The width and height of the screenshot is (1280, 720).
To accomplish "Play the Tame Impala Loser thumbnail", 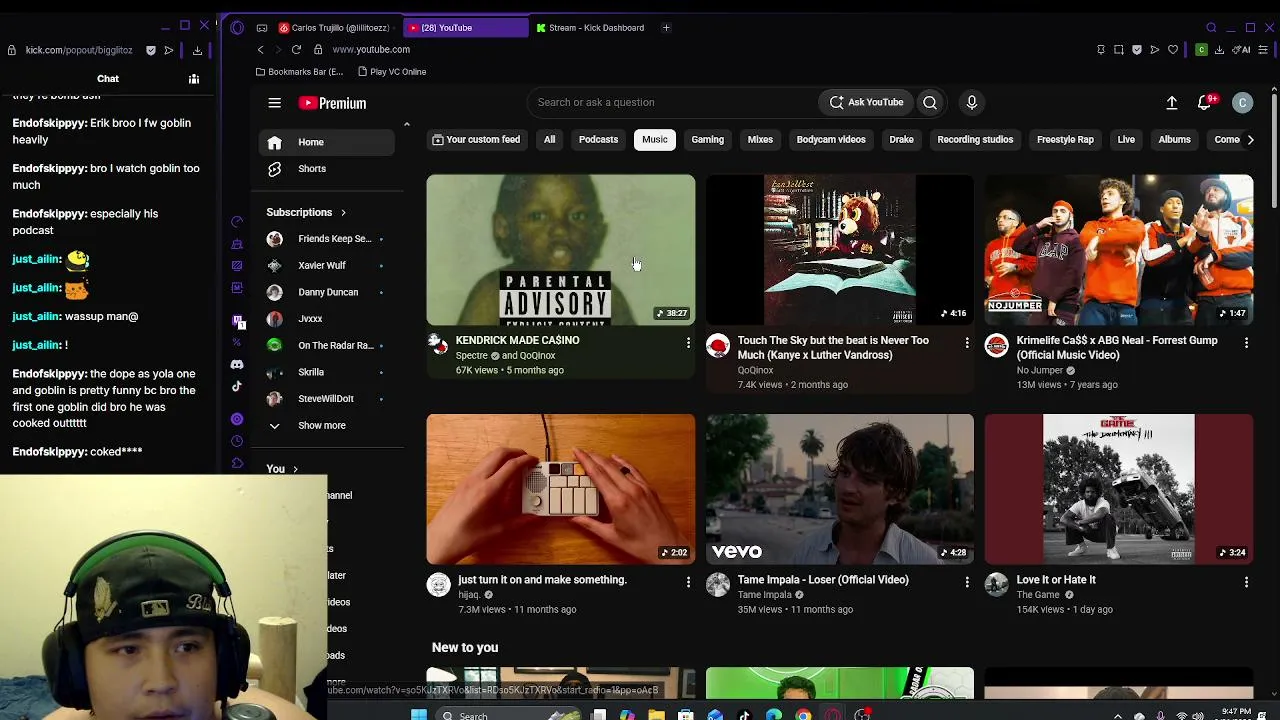I will tap(840, 489).
